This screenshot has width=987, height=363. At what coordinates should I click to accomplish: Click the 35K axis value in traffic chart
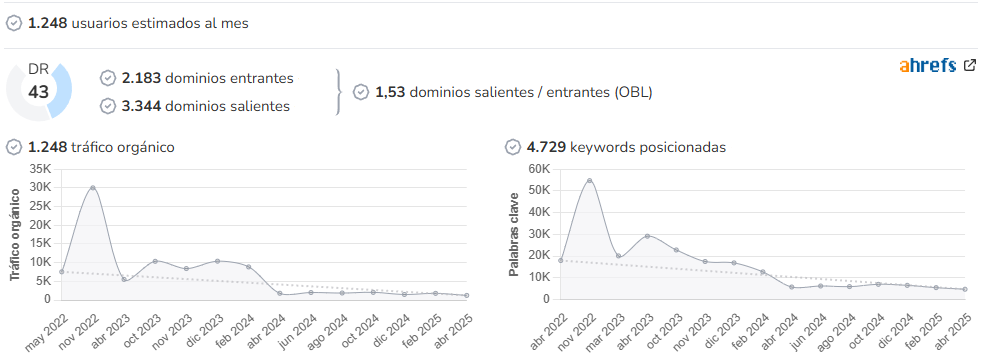tap(41, 169)
